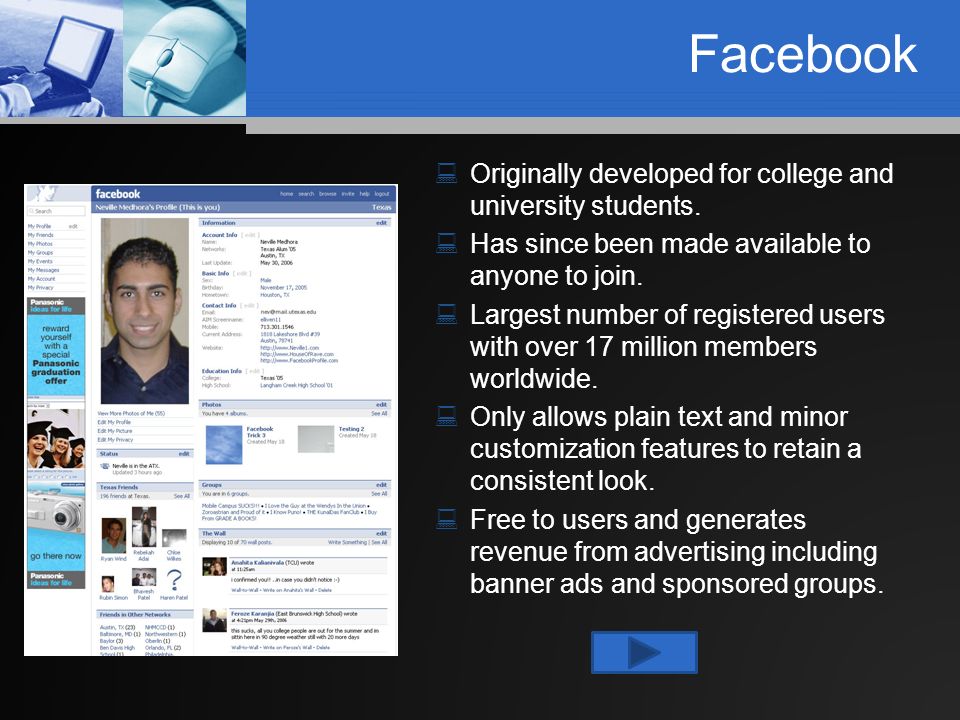960x720 pixels.
Task: Select the text 'banner ads and sponsored groups.'
Action: click(677, 583)
